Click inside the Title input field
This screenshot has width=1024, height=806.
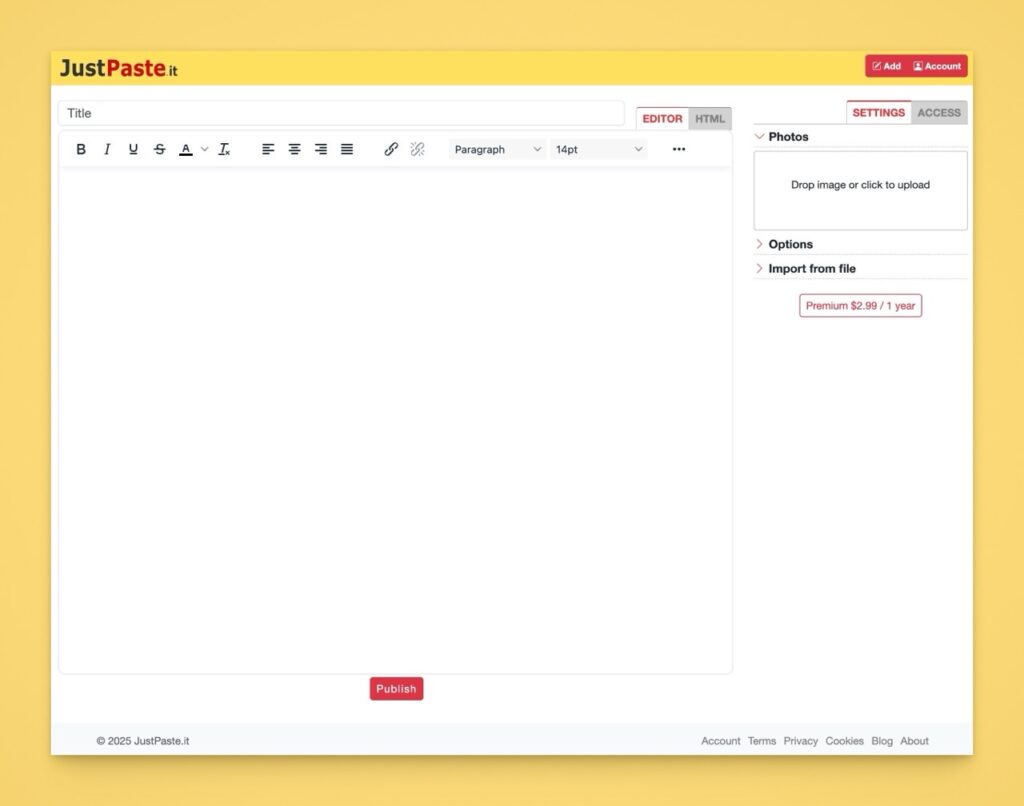click(340, 113)
